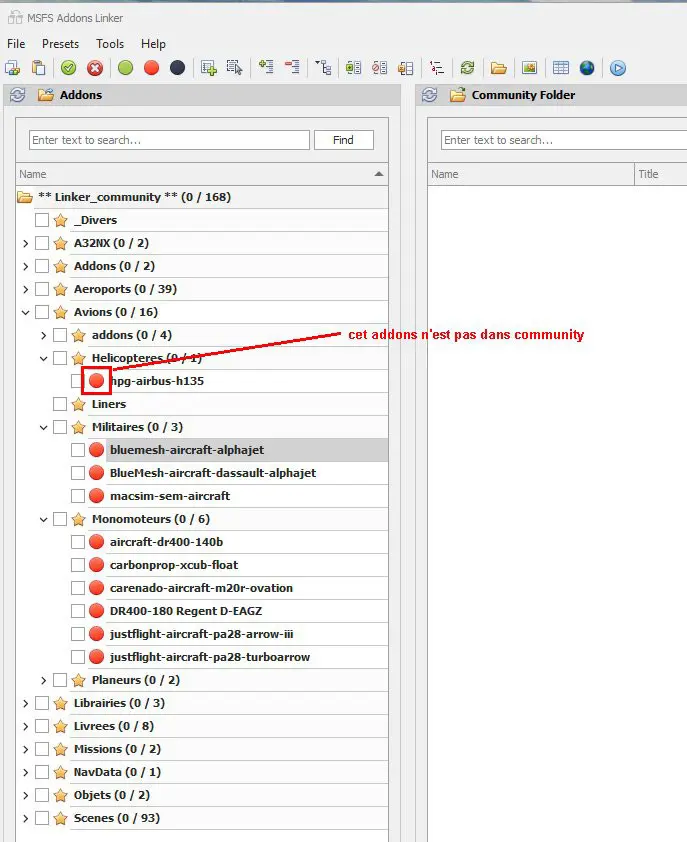Click the open folder toolbar icon

(498, 68)
